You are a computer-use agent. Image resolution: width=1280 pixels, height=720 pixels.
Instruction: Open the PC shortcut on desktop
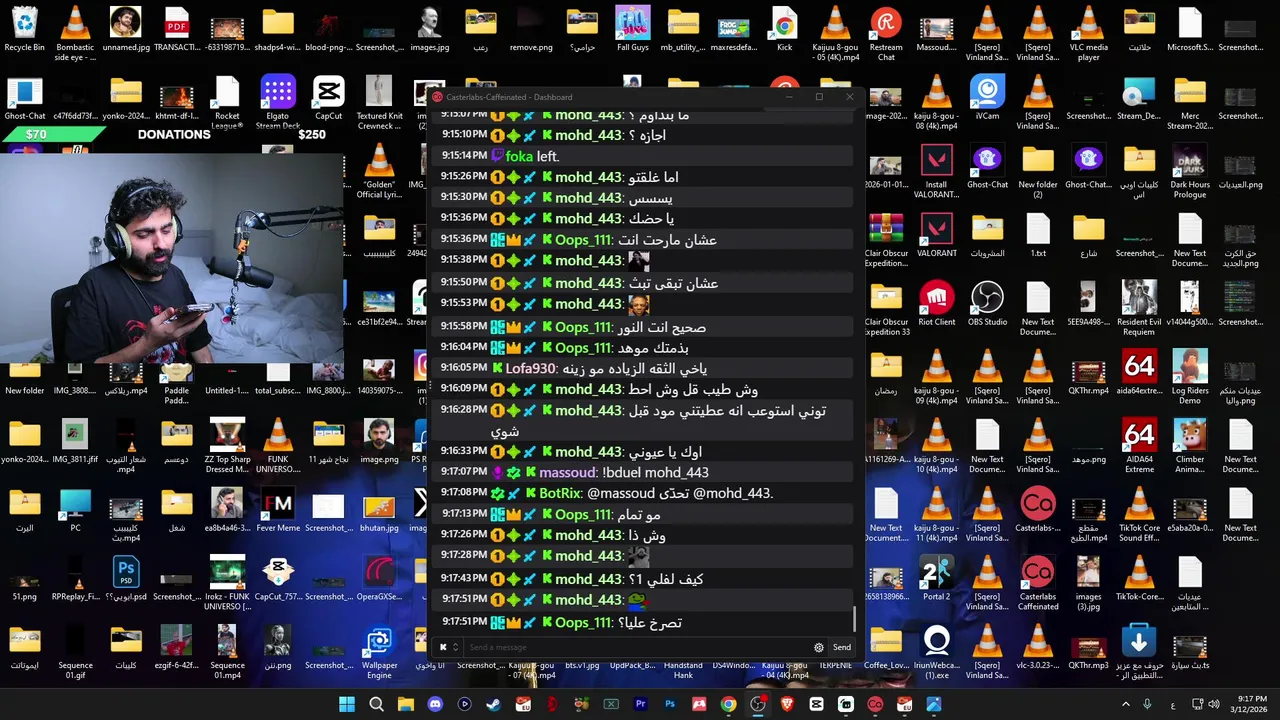75,510
